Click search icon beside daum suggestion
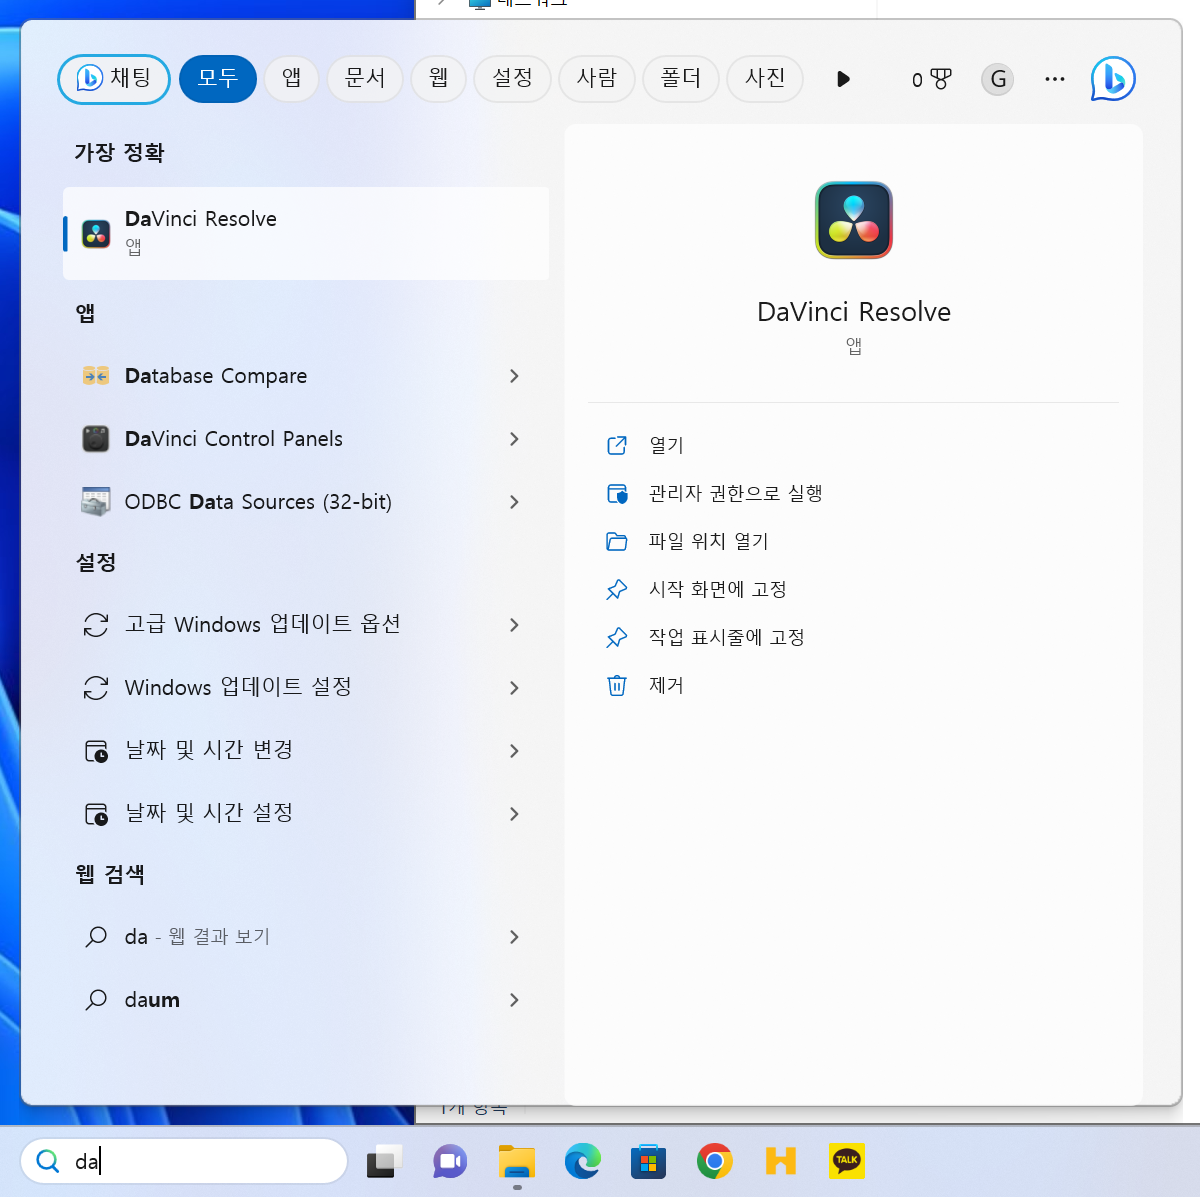The image size is (1200, 1197). (x=96, y=1000)
